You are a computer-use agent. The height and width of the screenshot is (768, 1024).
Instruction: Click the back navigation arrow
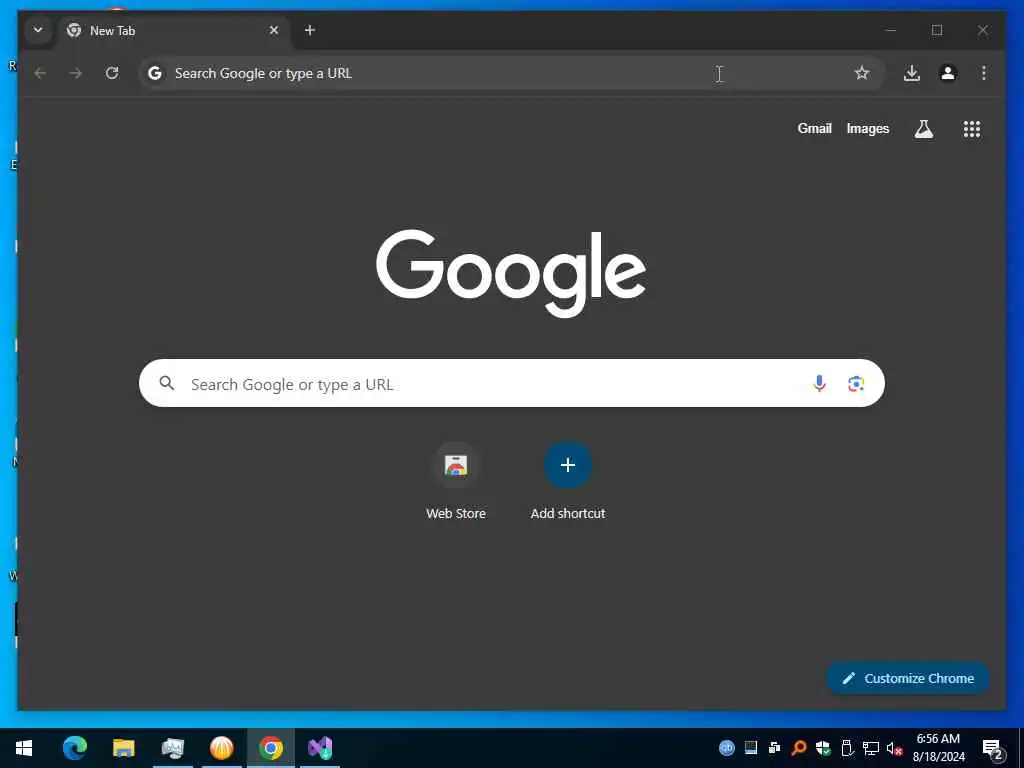[x=40, y=73]
